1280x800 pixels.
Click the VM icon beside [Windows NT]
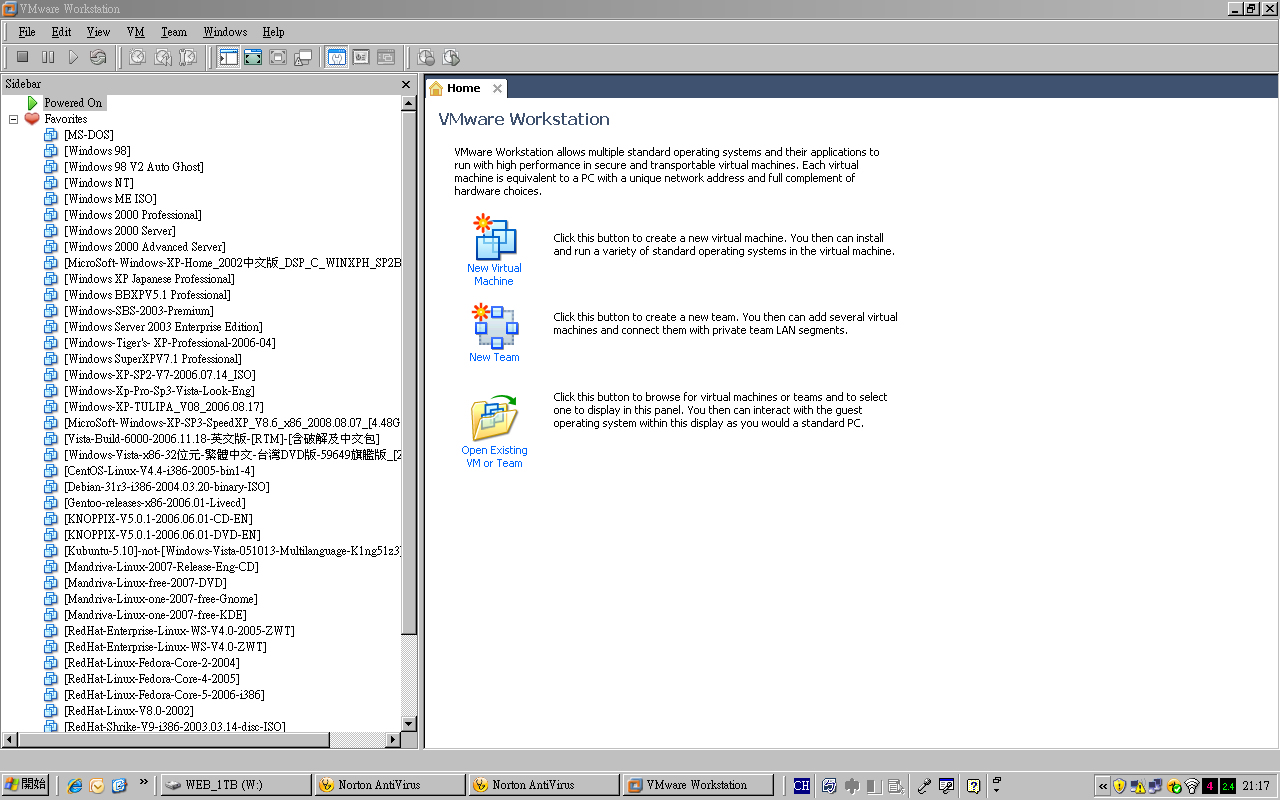pos(51,182)
